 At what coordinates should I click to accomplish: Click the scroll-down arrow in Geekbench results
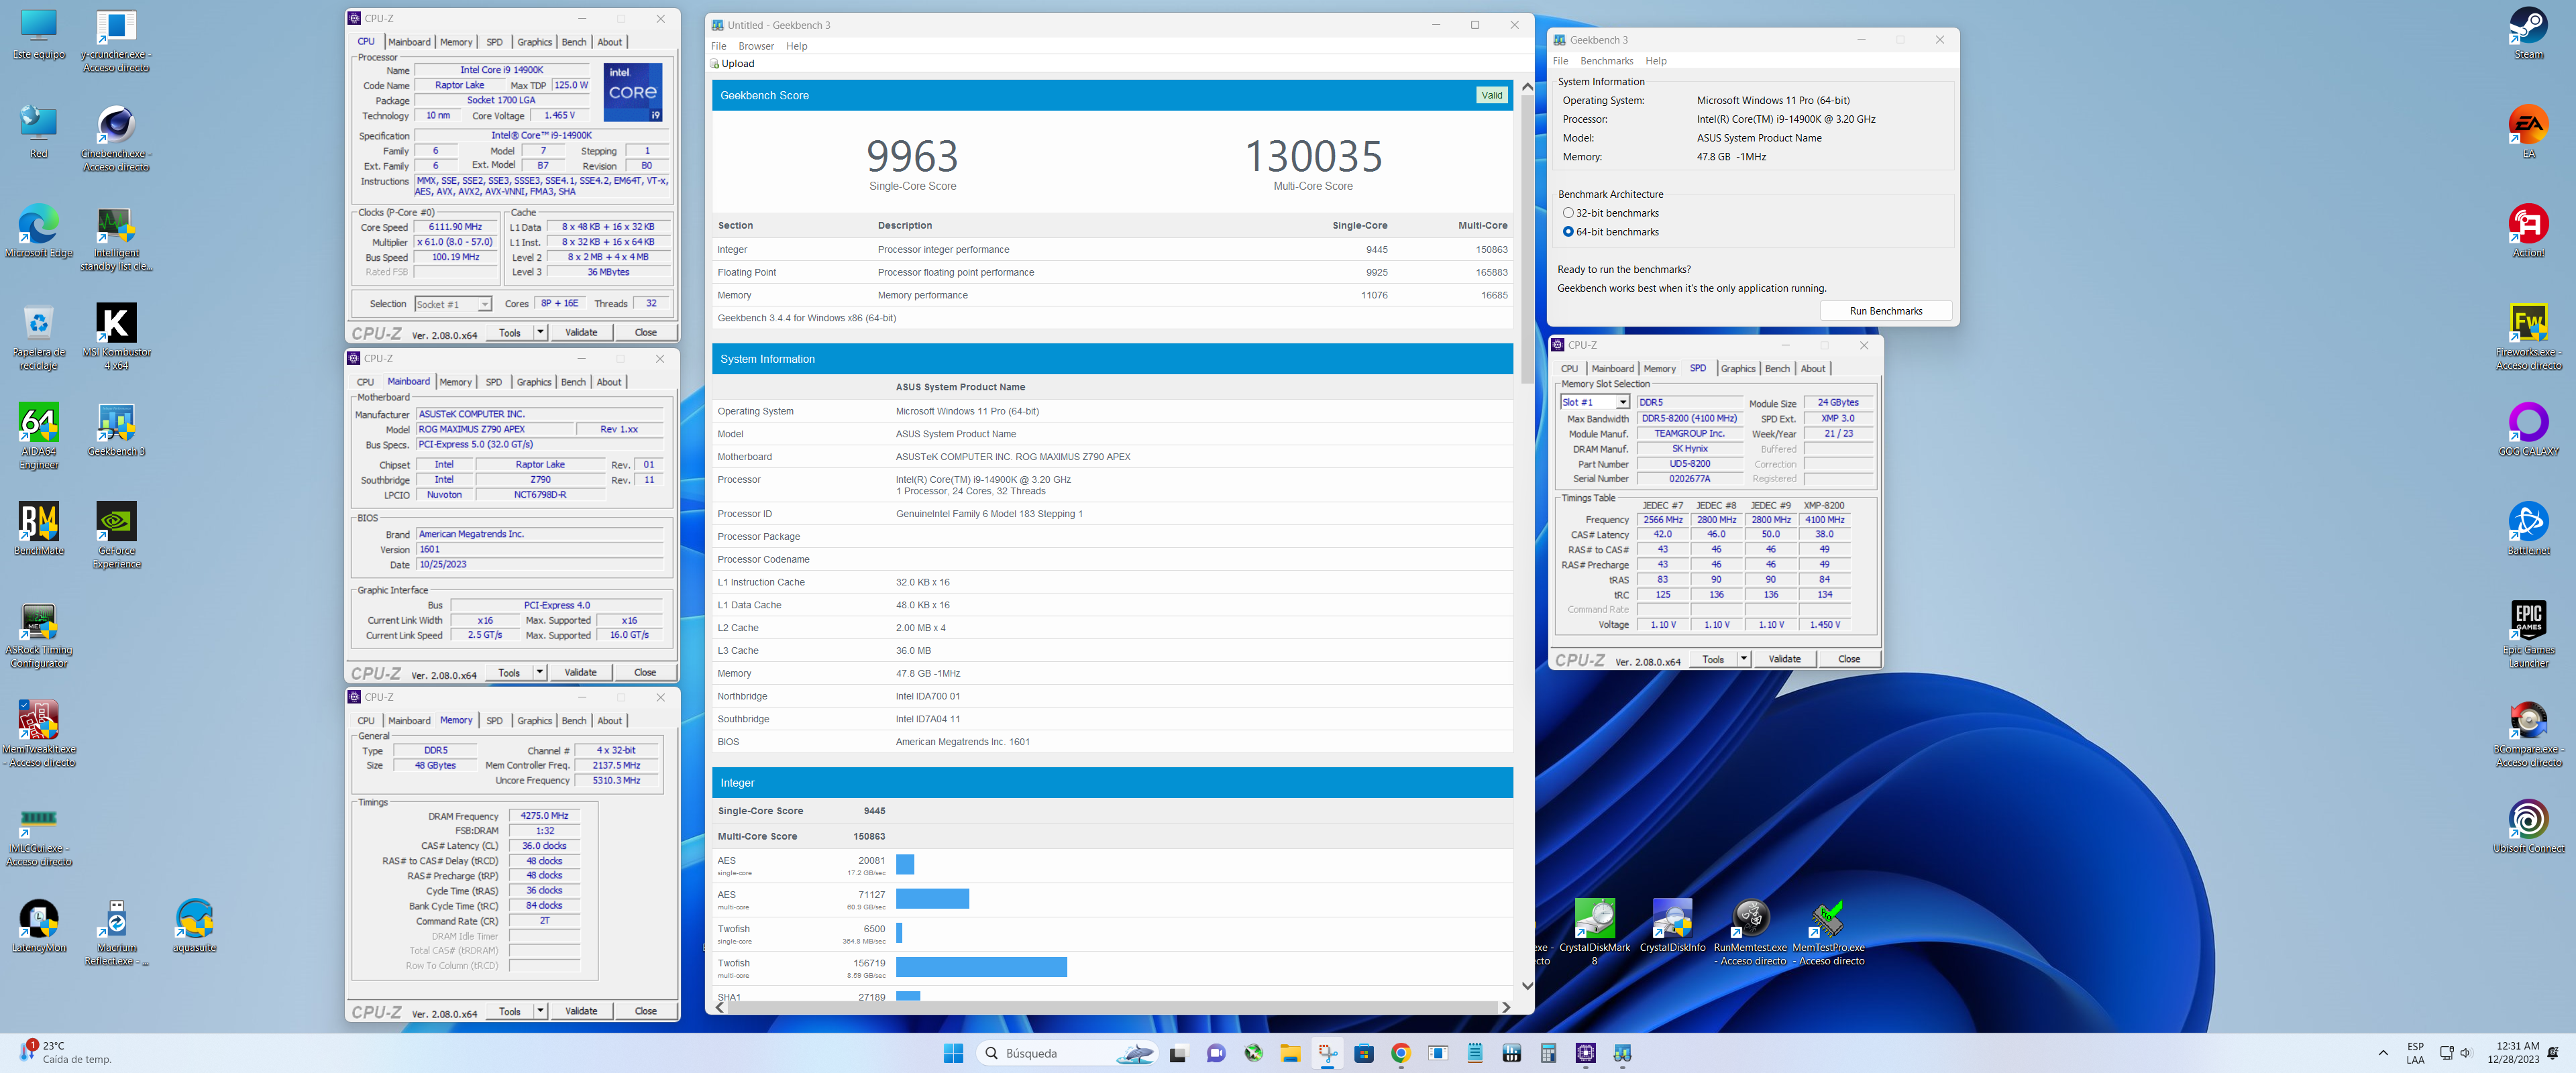[1527, 986]
